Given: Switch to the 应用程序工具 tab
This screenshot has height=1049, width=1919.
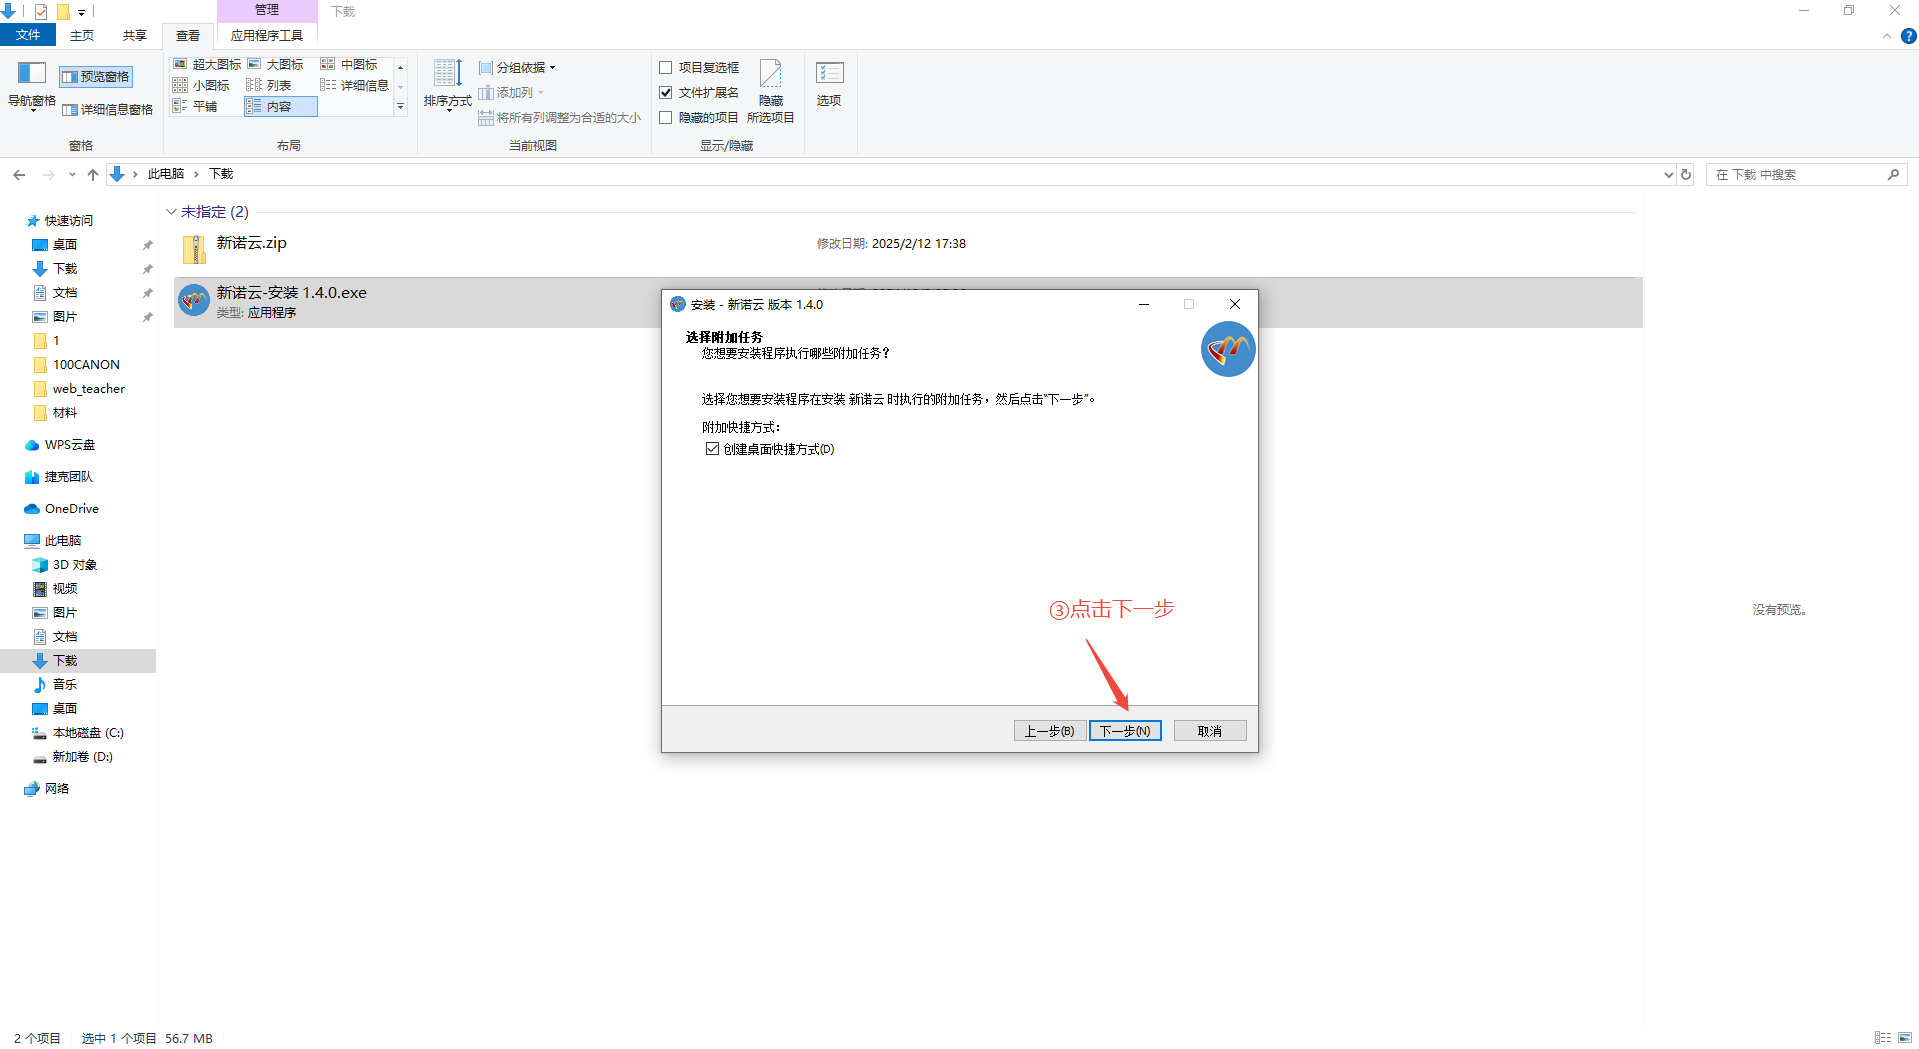Looking at the screenshot, I should [267, 35].
